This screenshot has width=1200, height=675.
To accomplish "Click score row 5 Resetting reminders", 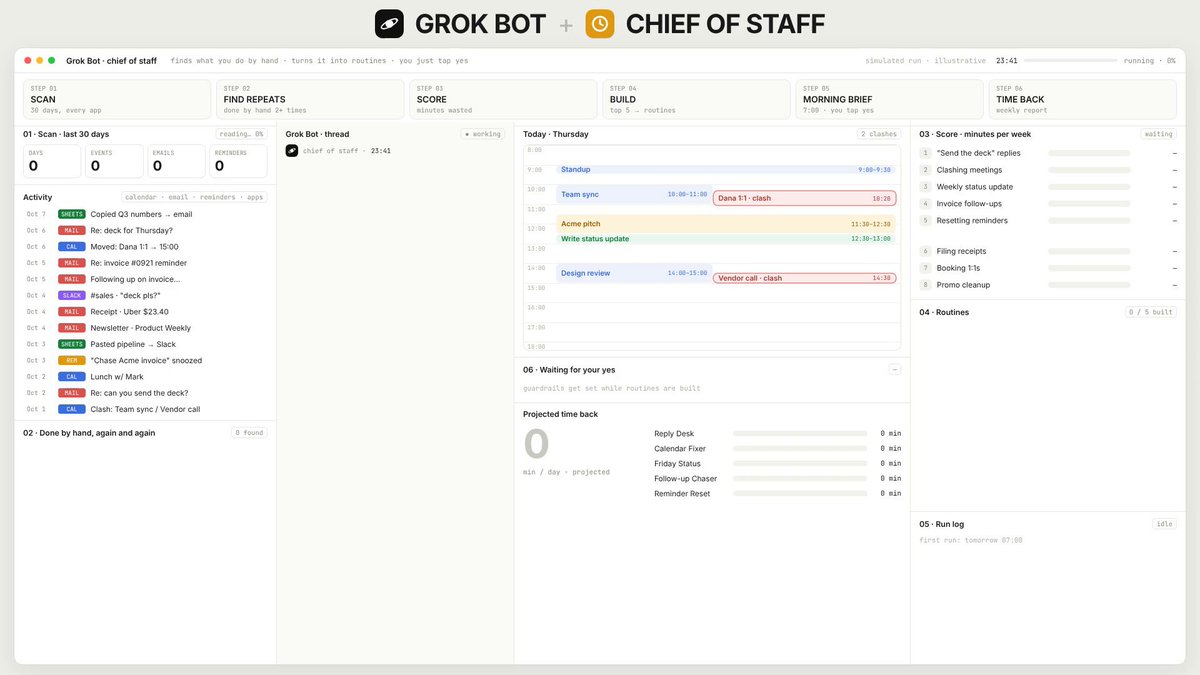I will click(x=1048, y=220).
